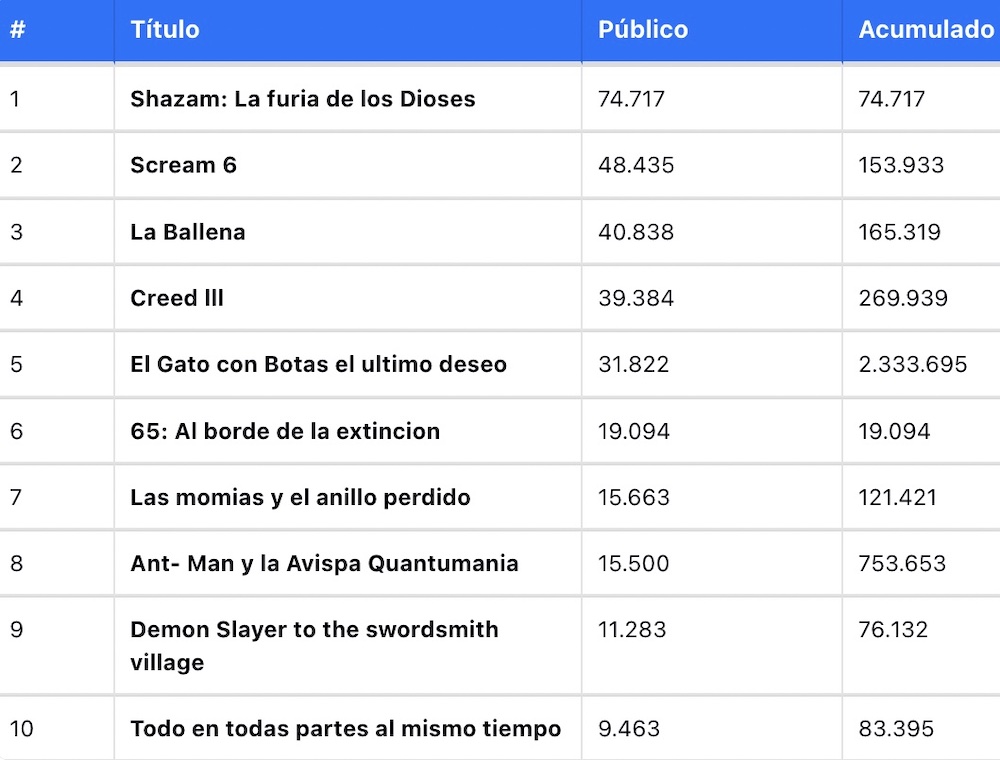Select Ant-Man y la Avispa Quantumania
This screenshot has height=760, width=1000.
tap(324, 563)
